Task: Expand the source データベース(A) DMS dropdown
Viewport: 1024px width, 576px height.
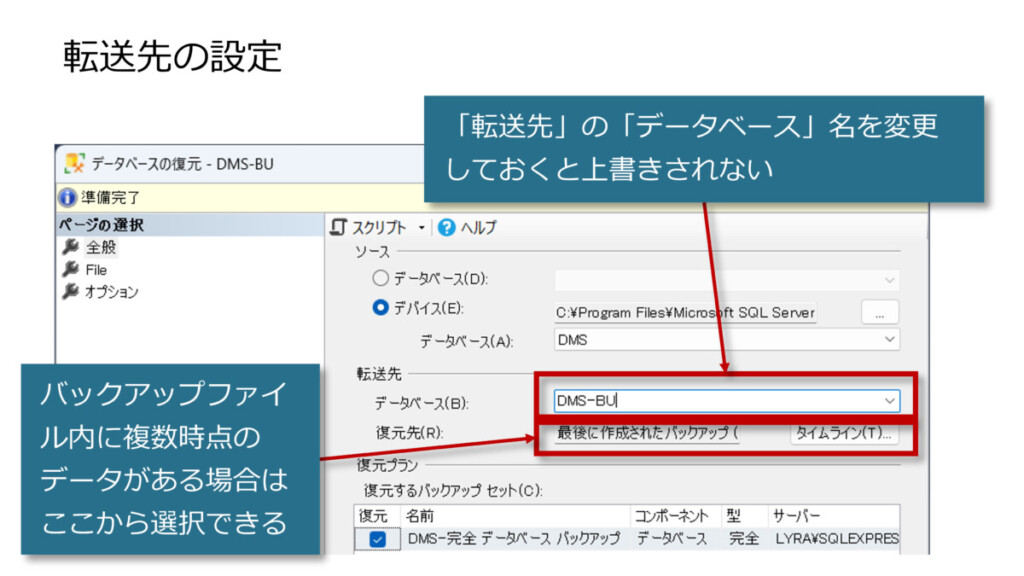Action: point(890,340)
